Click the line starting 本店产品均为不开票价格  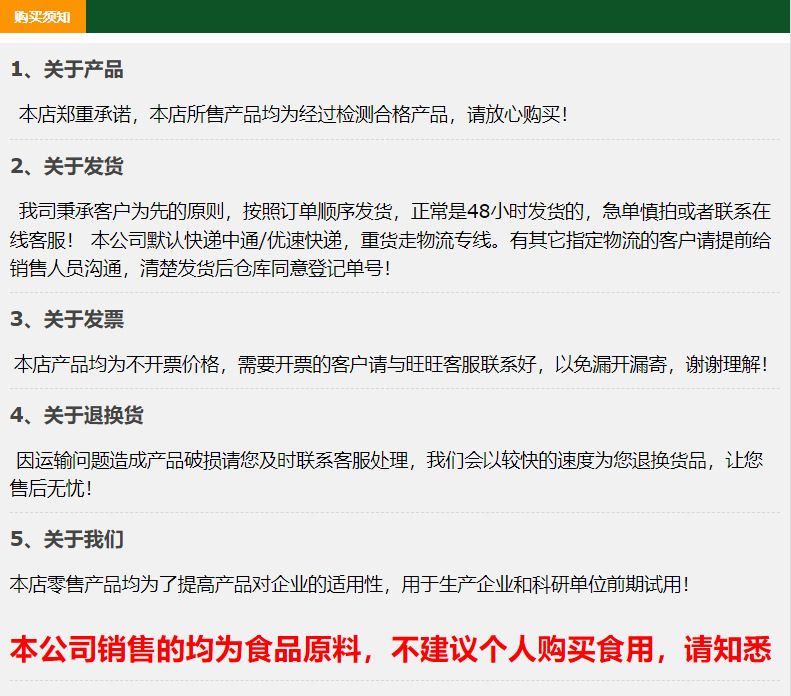pyautogui.click(x=391, y=364)
